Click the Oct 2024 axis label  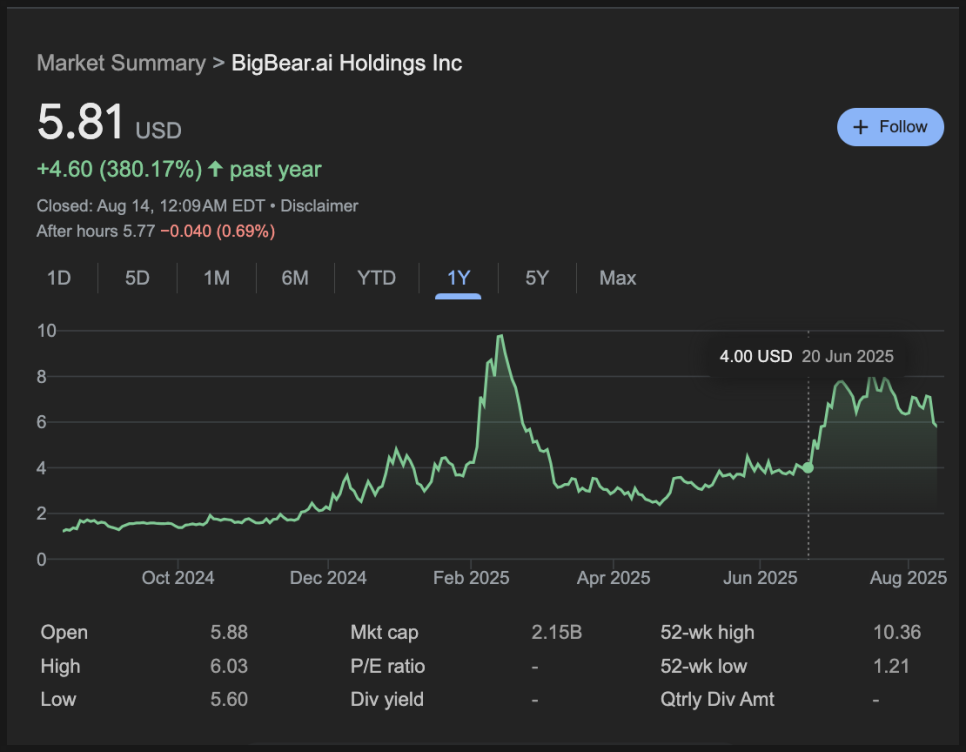(x=178, y=578)
